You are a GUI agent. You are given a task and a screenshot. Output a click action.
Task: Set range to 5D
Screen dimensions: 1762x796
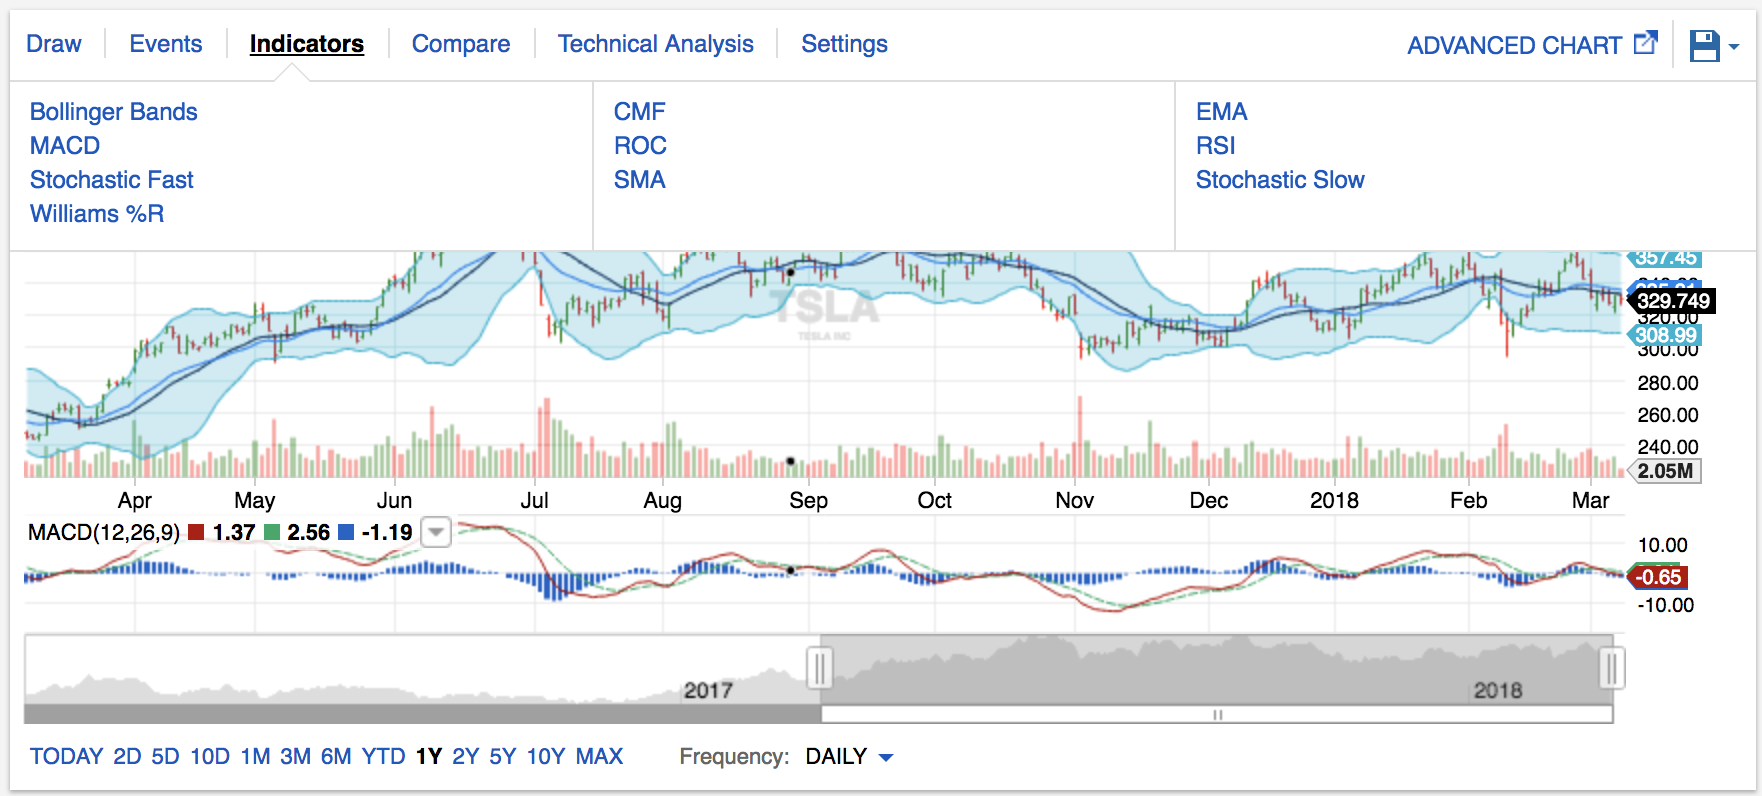click(x=165, y=757)
